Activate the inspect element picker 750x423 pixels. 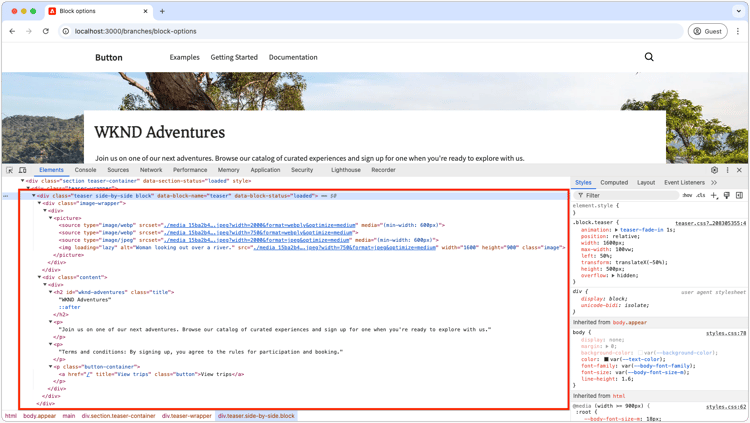coord(10,170)
